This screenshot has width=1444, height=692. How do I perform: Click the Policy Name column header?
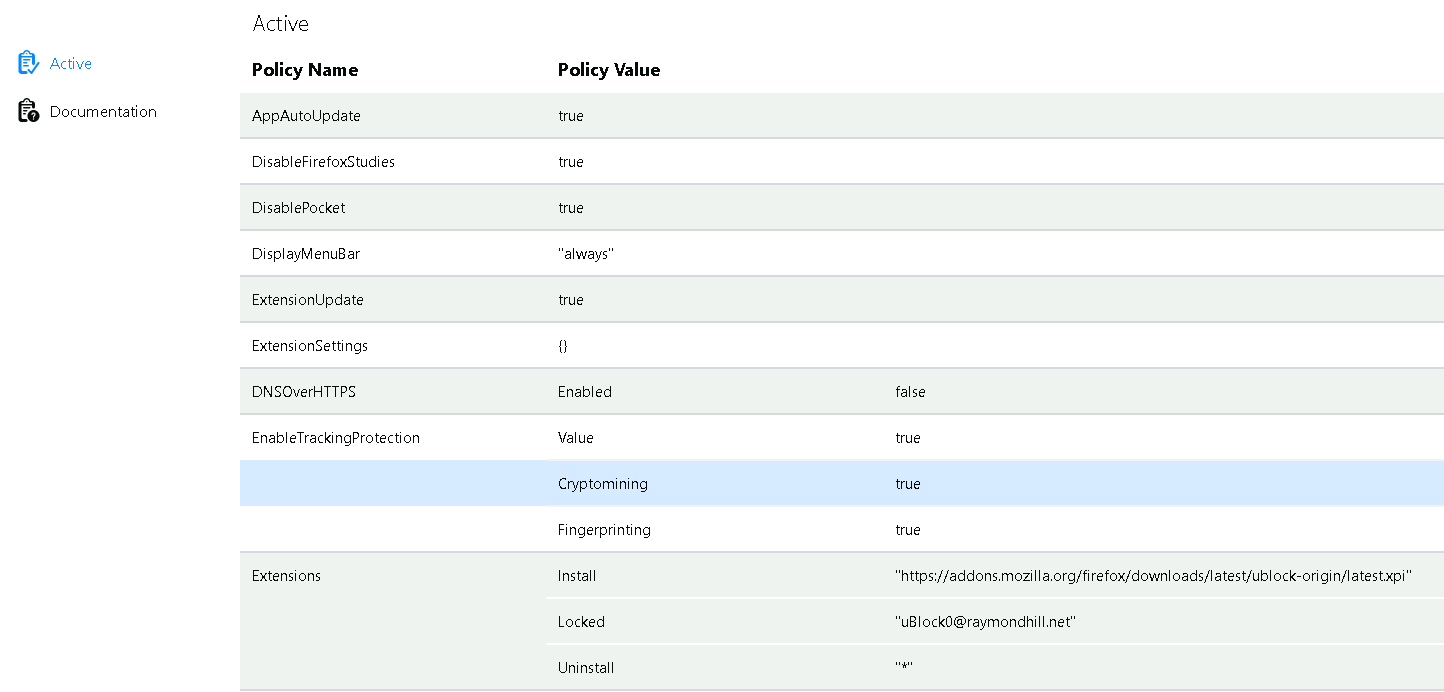coord(305,70)
